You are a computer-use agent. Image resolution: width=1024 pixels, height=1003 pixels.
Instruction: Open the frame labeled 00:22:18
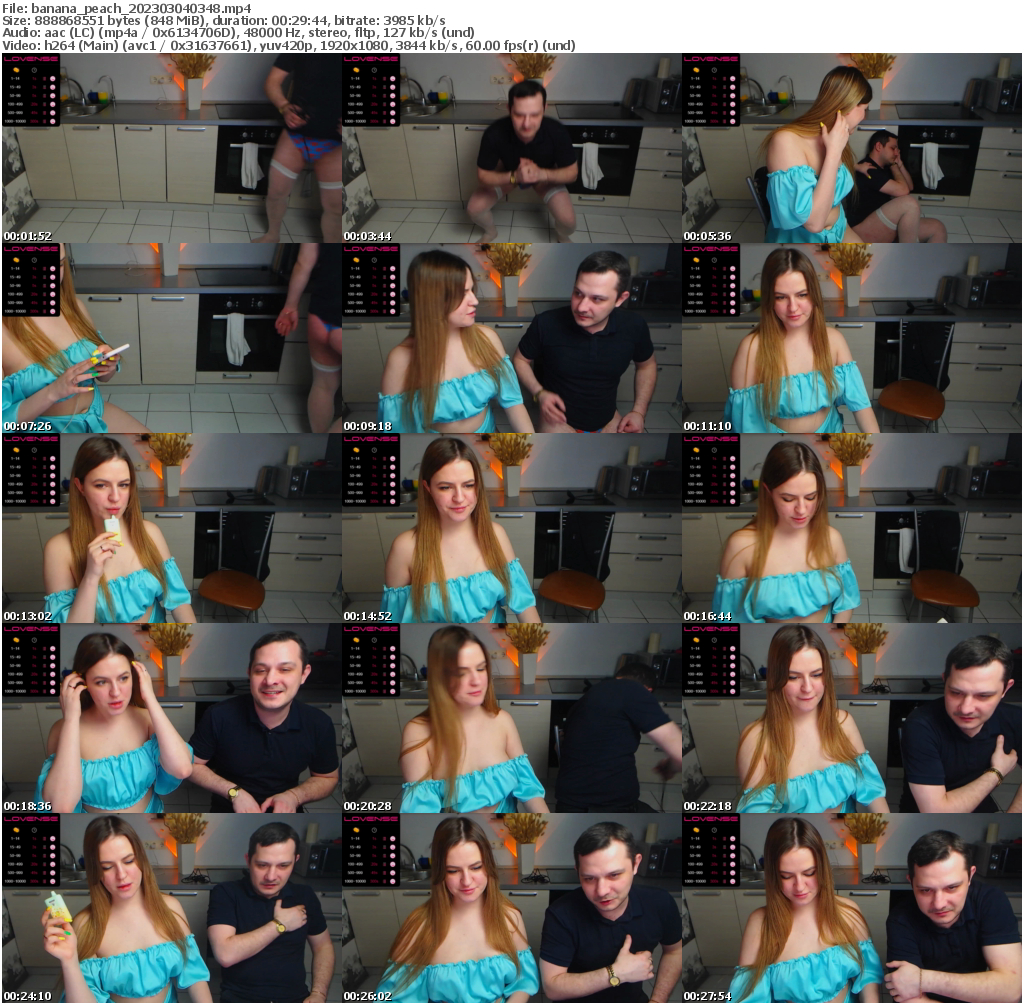pos(851,718)
